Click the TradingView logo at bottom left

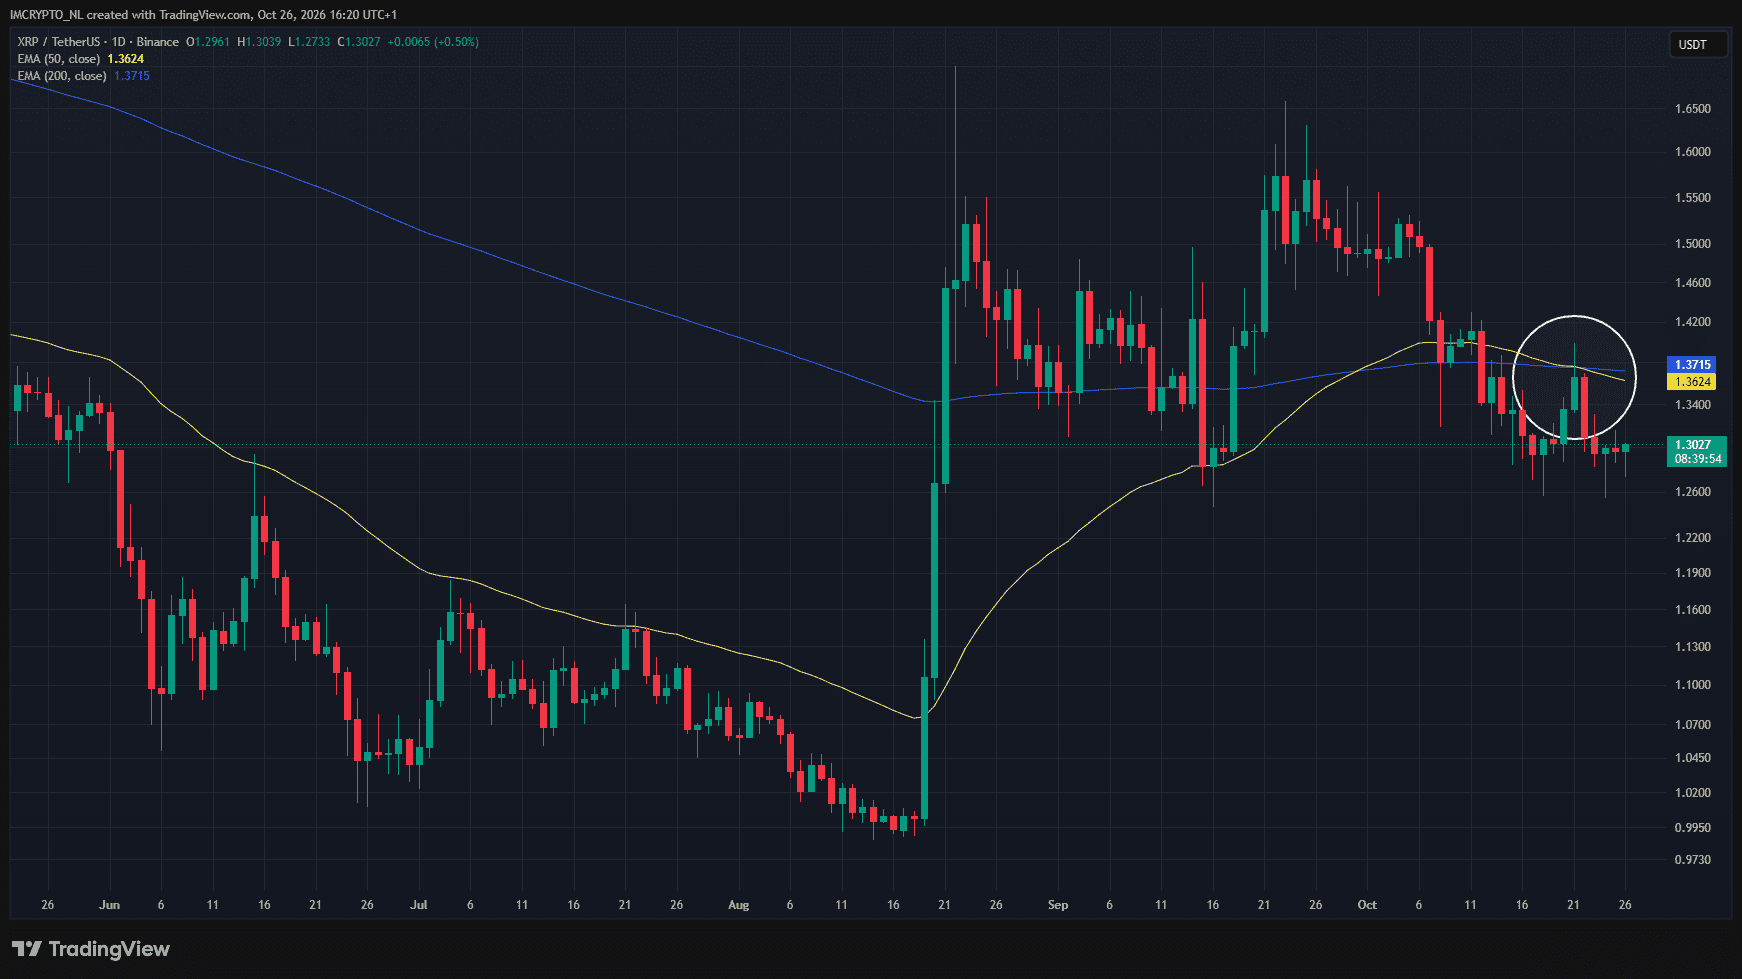91,949
